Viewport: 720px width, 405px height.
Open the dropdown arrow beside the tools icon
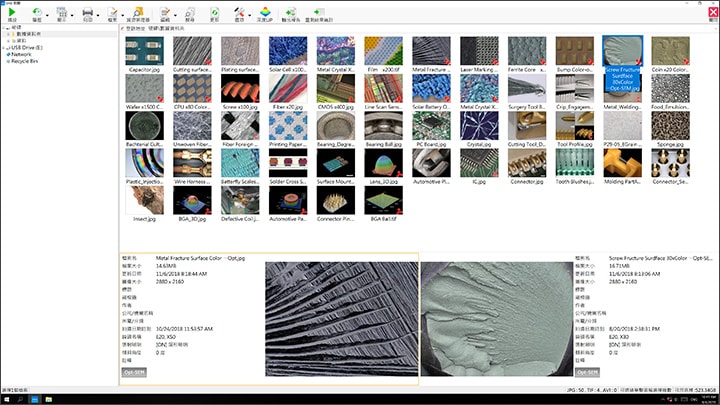[251, 13]
